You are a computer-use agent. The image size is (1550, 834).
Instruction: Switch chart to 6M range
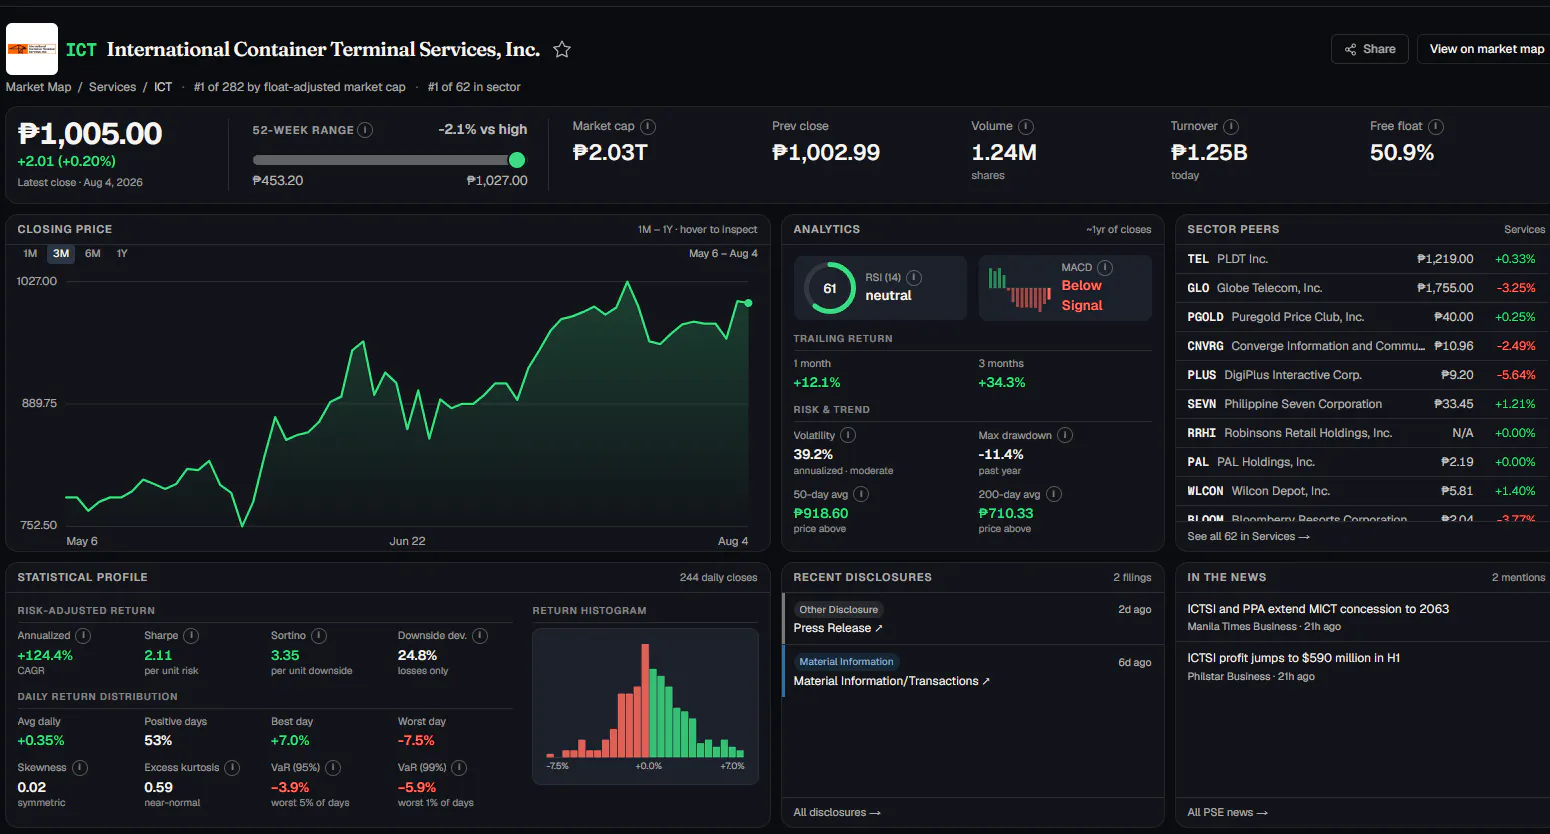(x=93, y=254)
